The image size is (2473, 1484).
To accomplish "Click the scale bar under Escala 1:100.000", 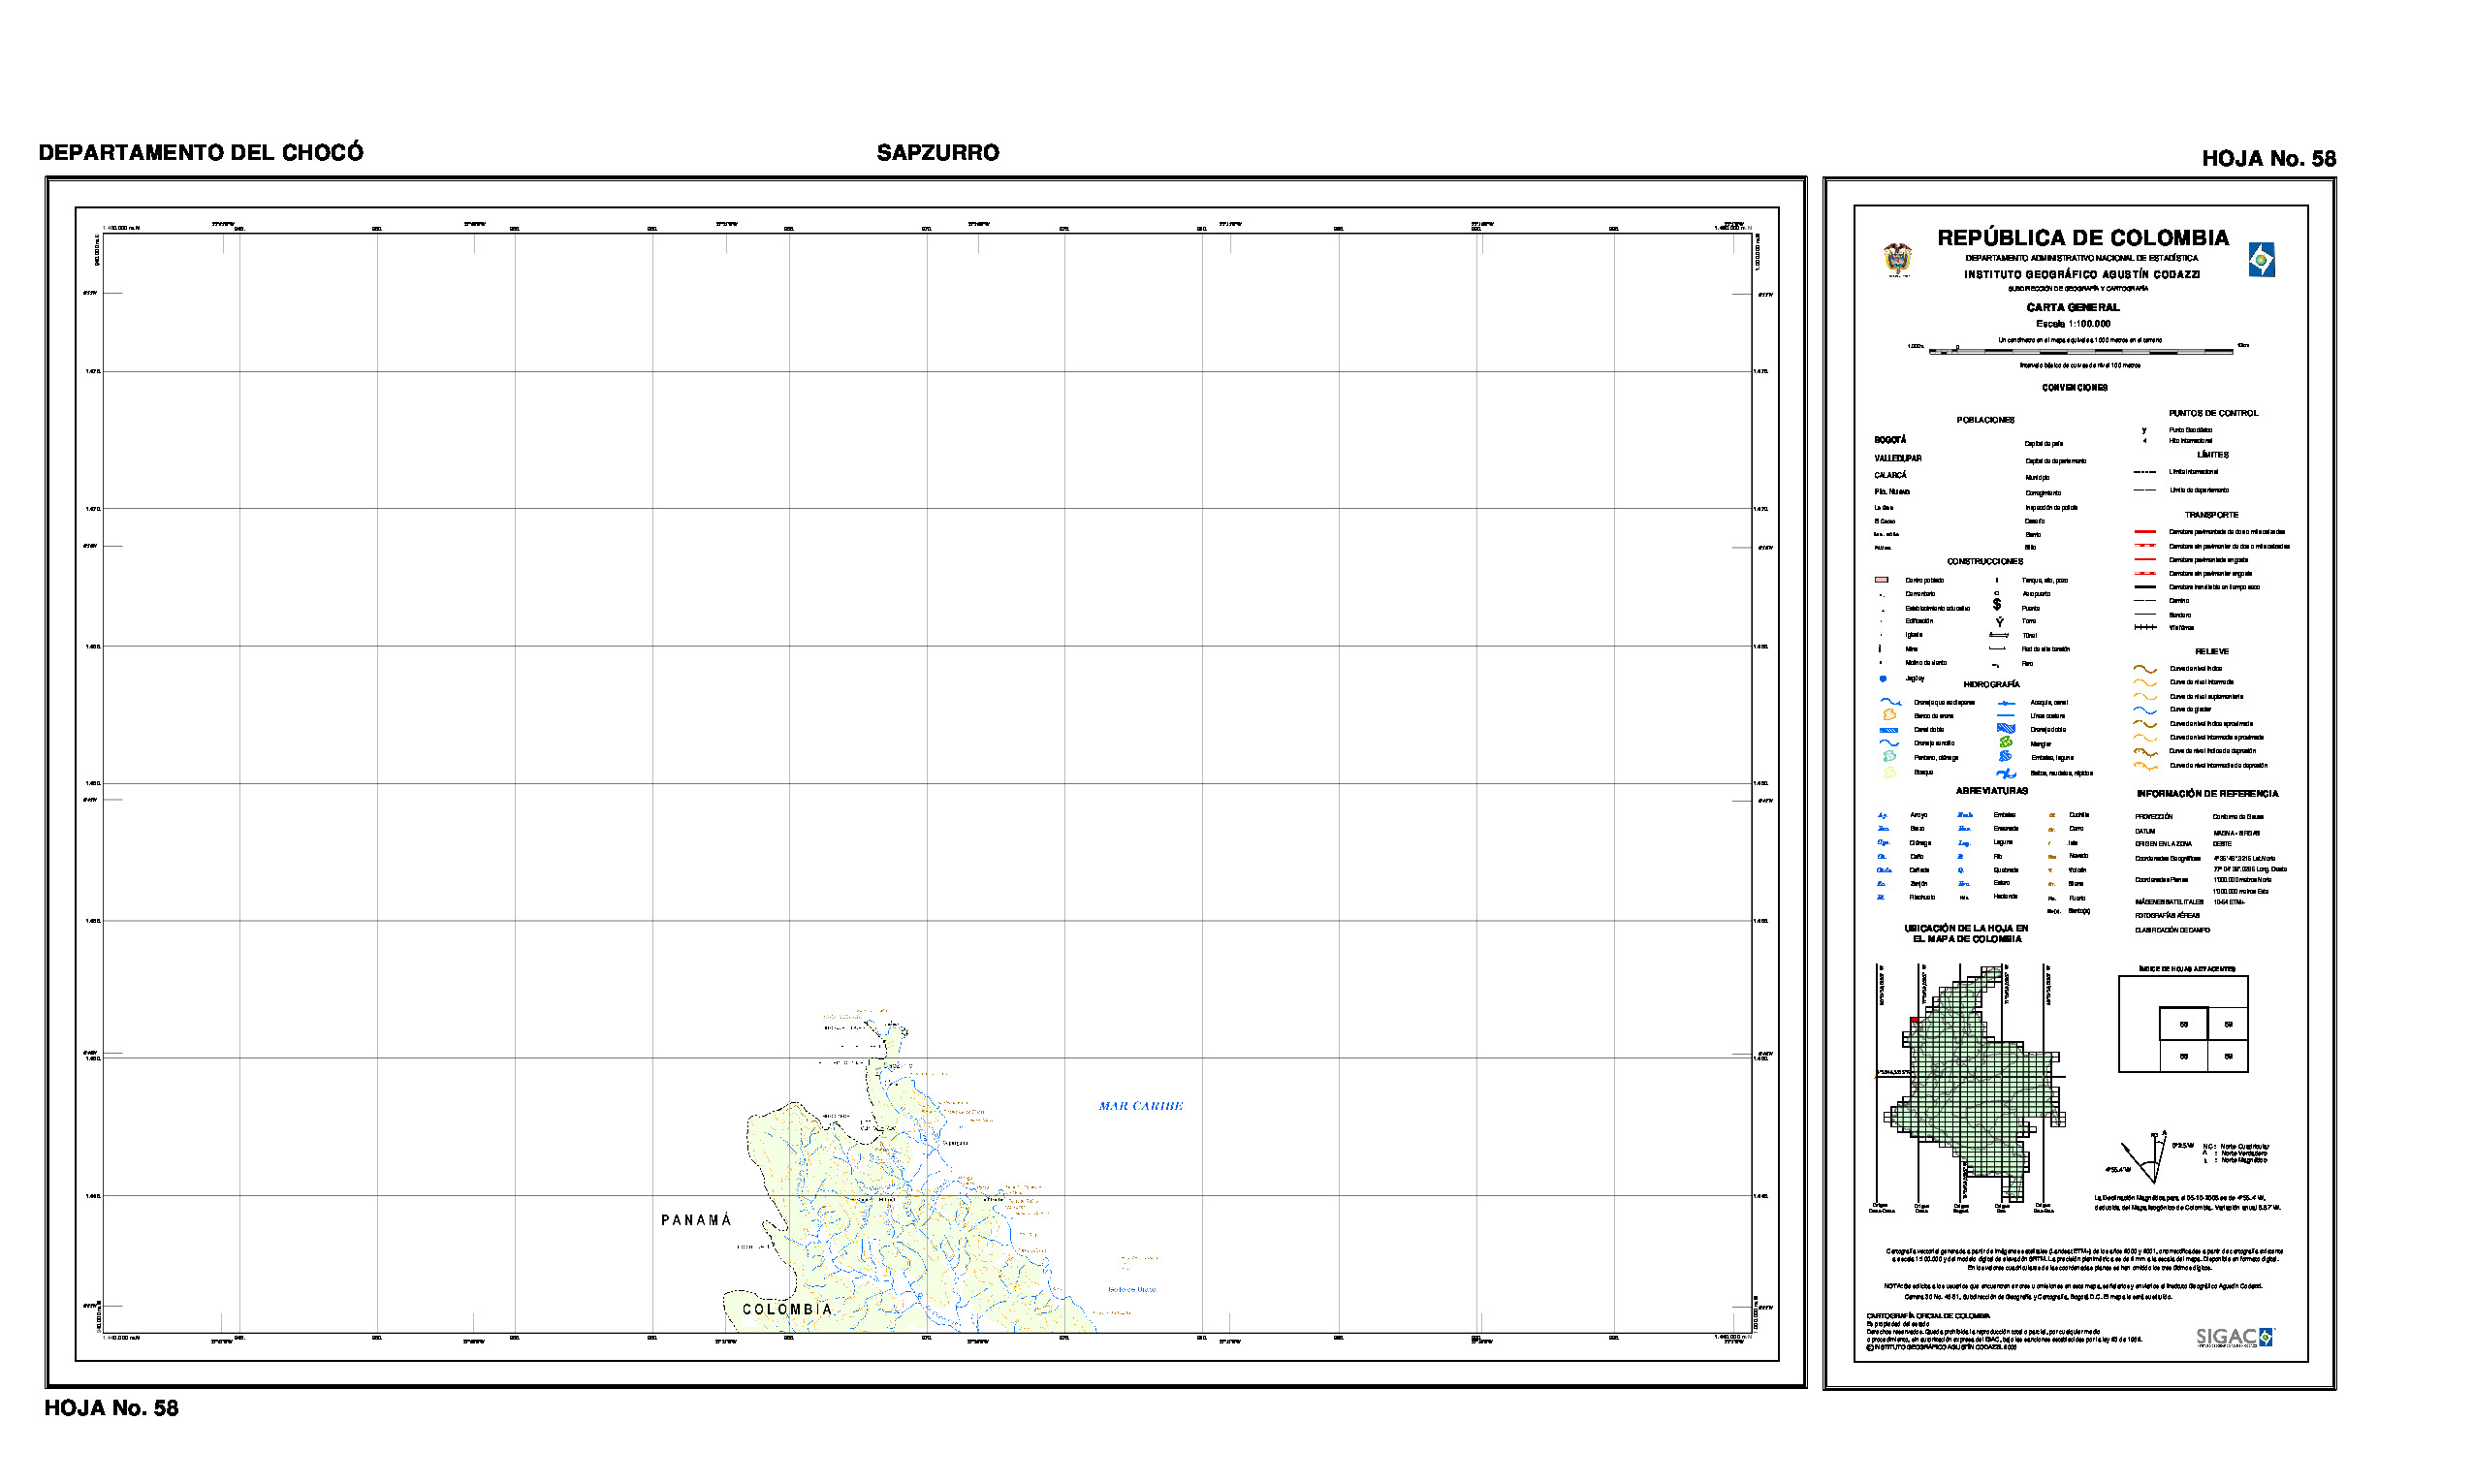I will tap(2080, 351).
